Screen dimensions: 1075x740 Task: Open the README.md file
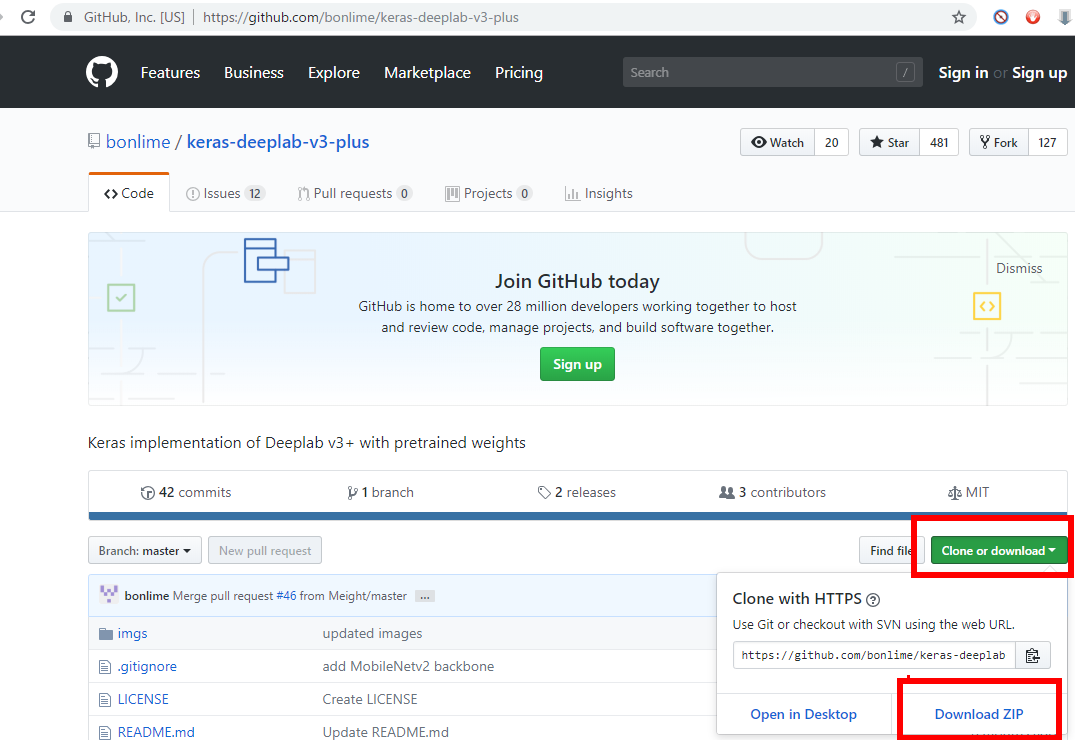(156, 732)
